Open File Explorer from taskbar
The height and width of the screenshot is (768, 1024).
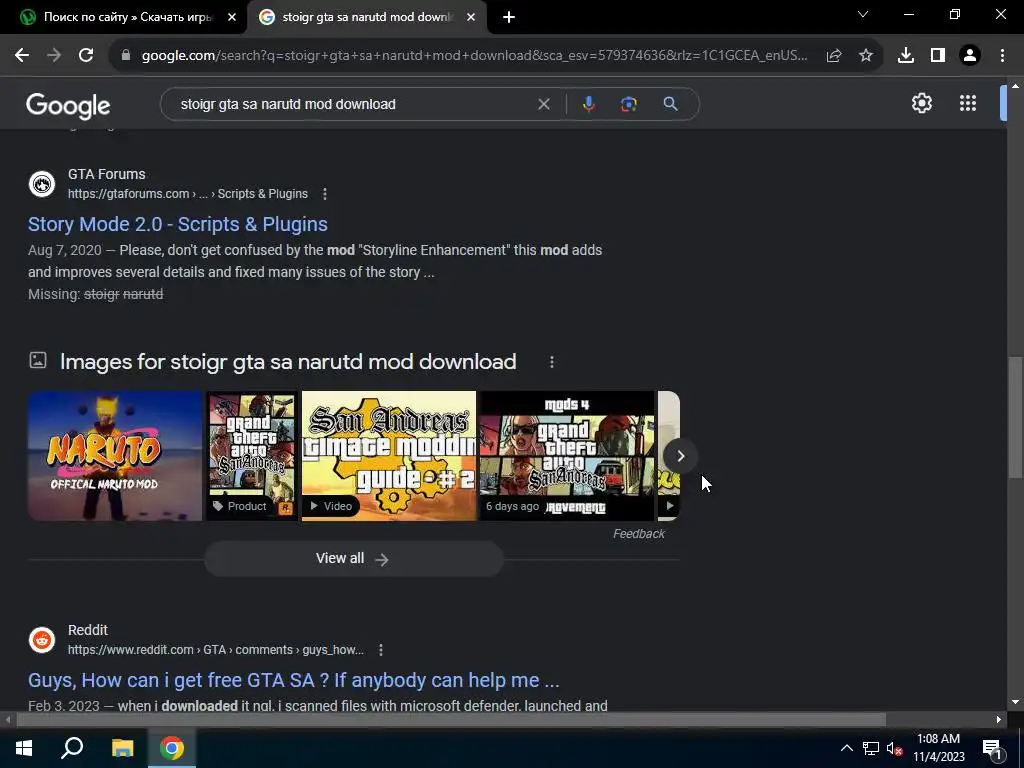[122, 748]
